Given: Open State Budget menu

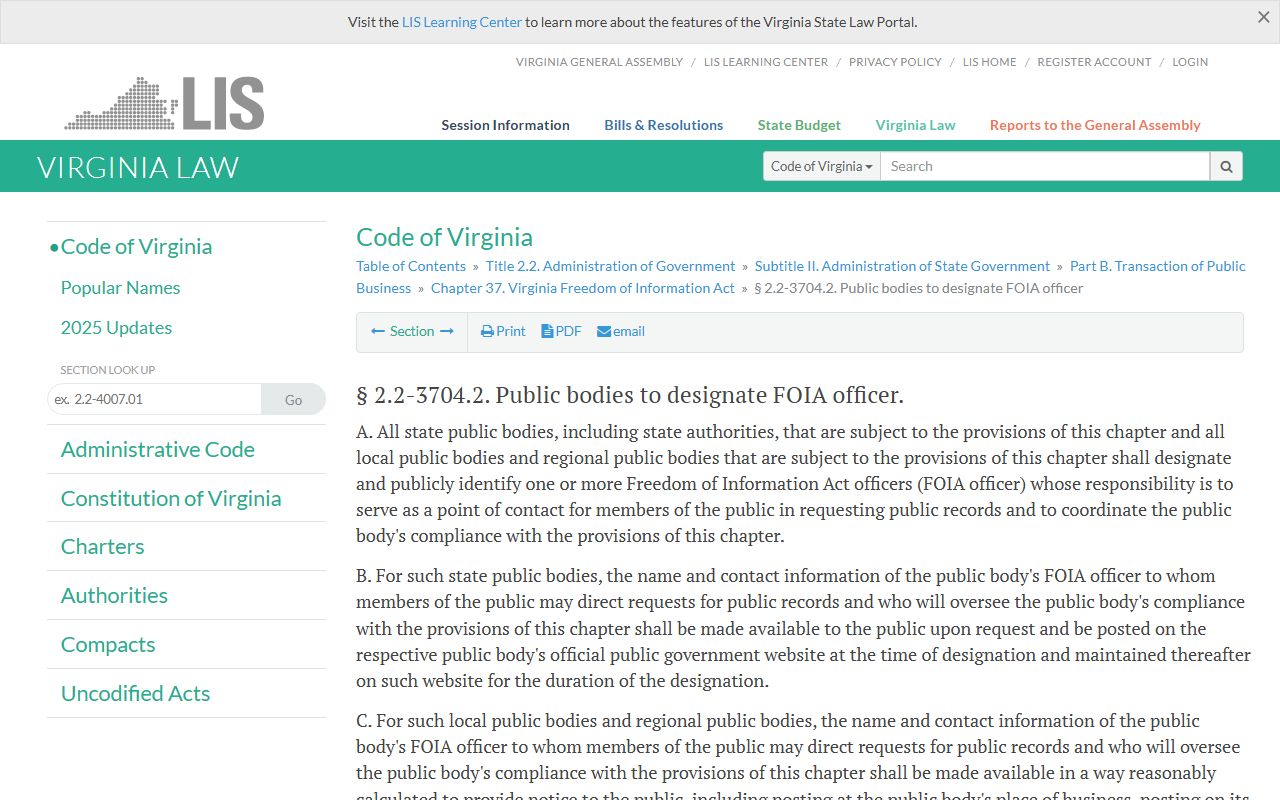Looking at the screenshot, I should [799, 125].
